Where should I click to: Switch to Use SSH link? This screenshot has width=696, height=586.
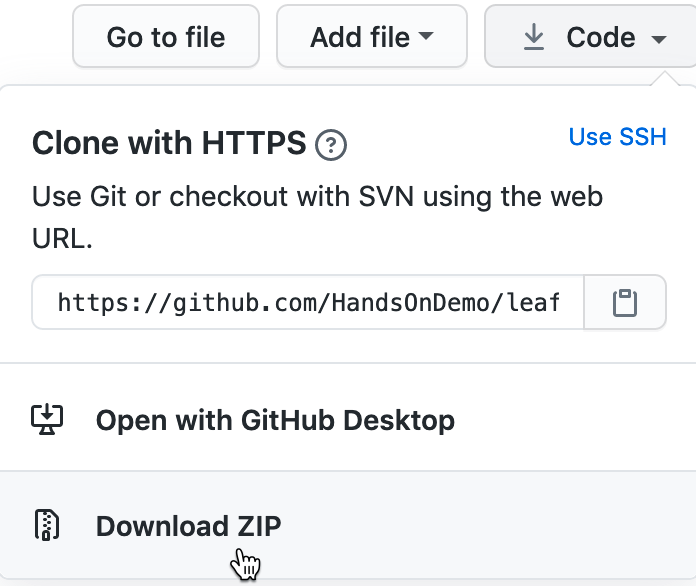[617, 136]
